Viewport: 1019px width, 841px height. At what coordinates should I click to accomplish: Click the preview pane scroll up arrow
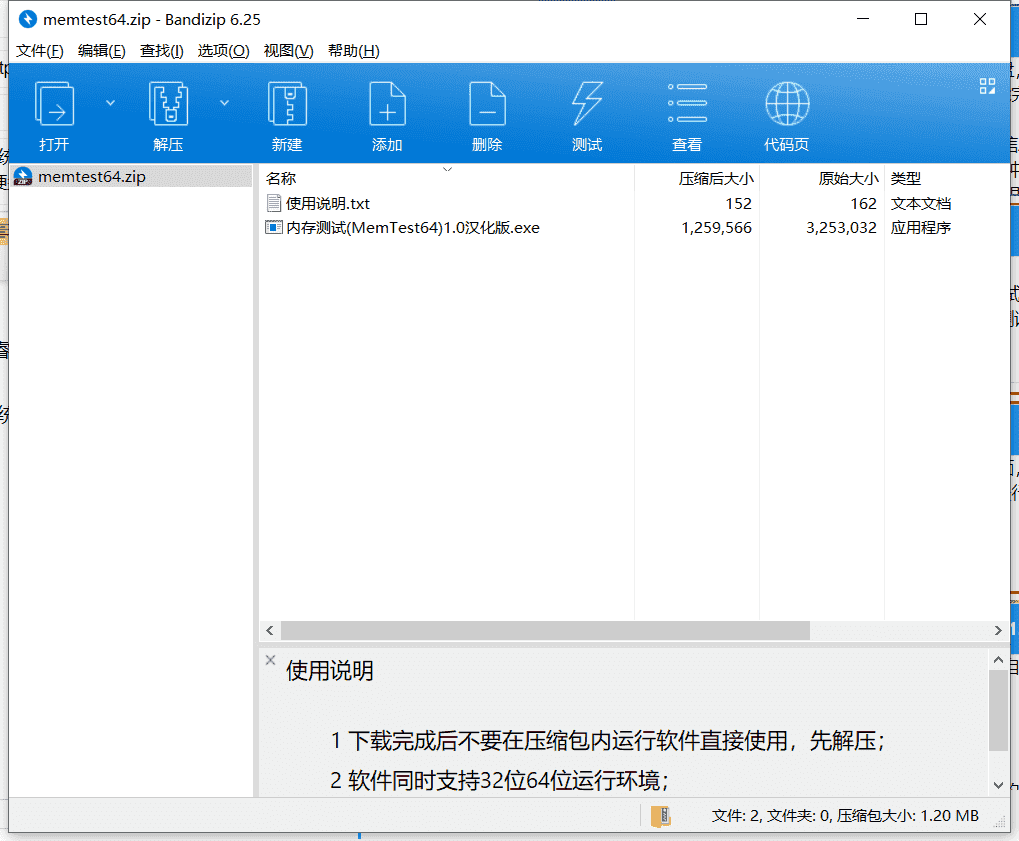(x=998, y=660)
